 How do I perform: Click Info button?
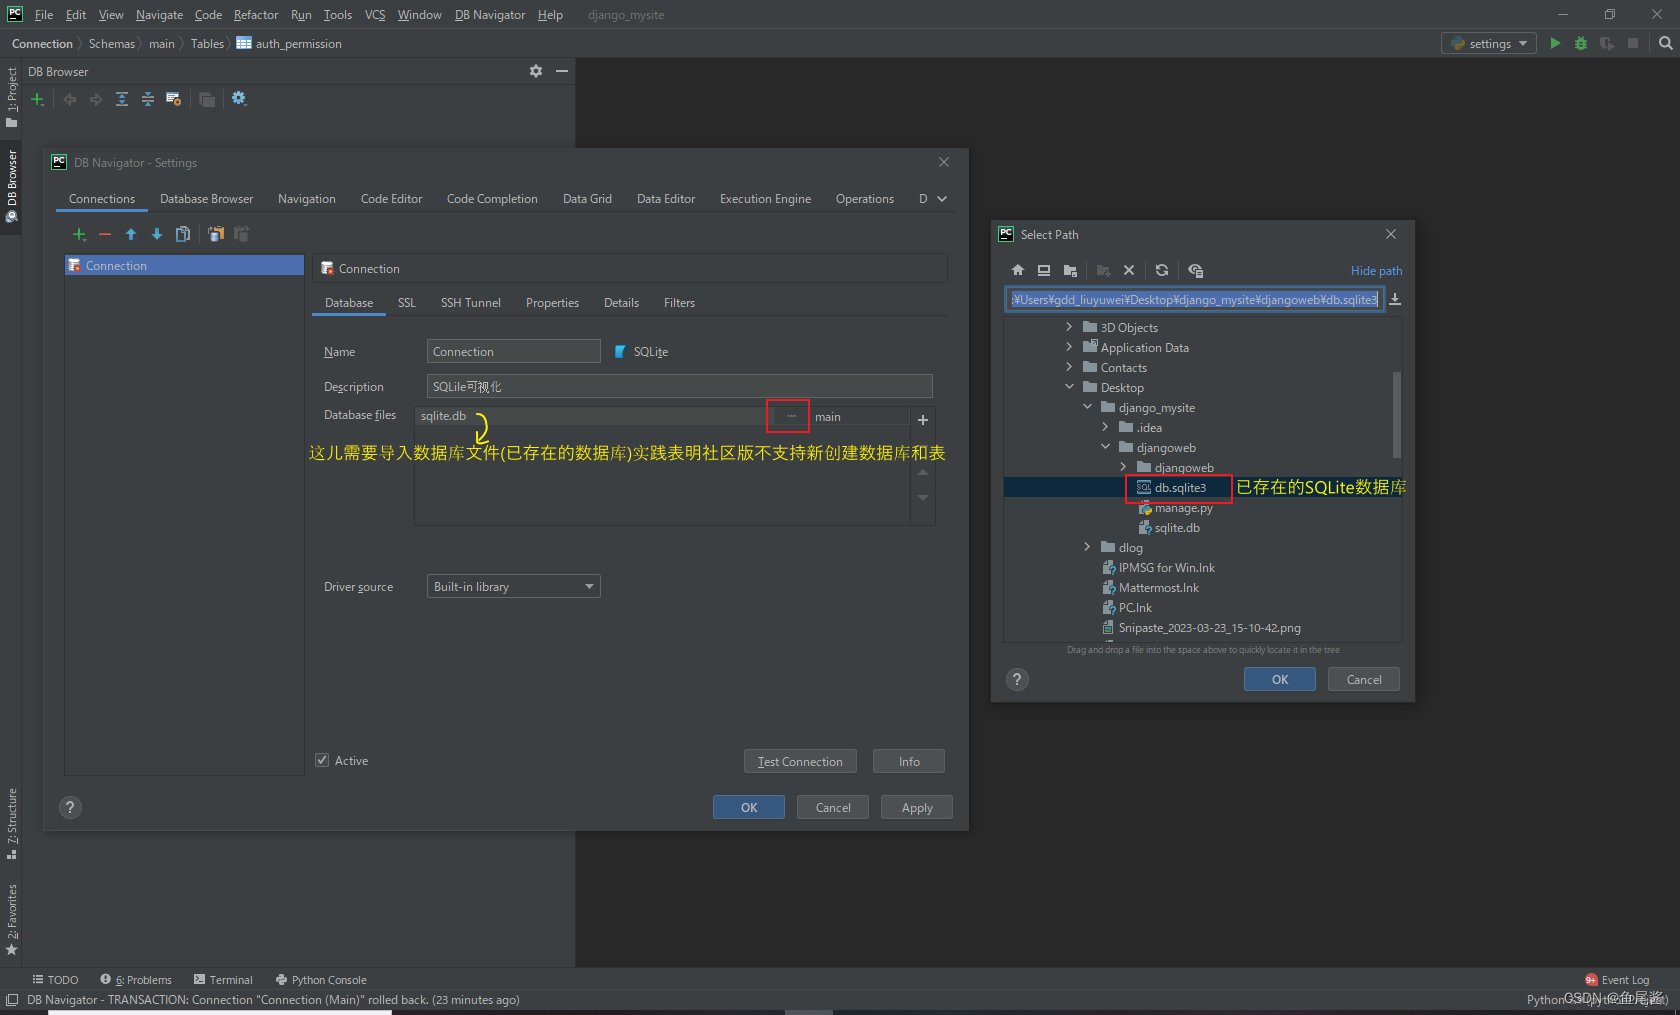908,761
